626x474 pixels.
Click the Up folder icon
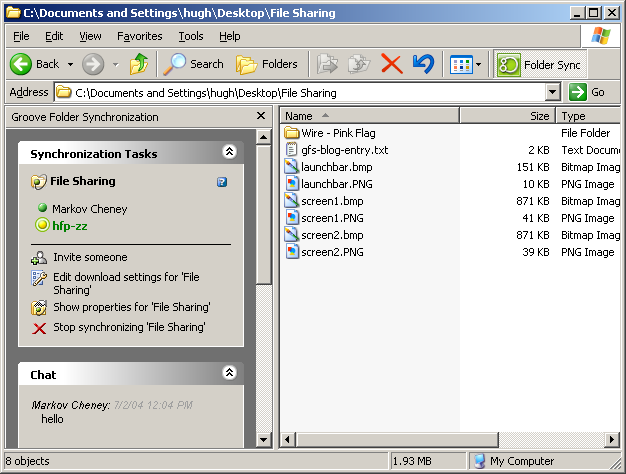139,64
